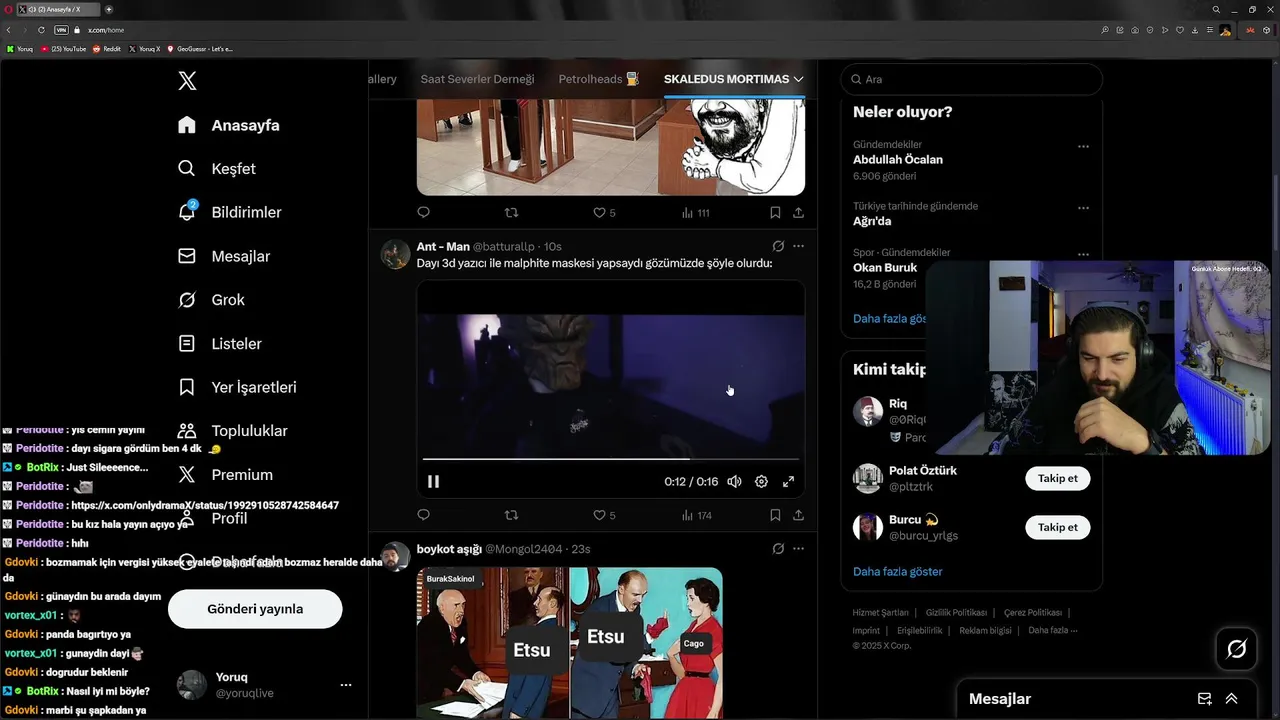Repost the courtroom image post
Viewport: 1280px width, 720px height.
click(511, 212)
